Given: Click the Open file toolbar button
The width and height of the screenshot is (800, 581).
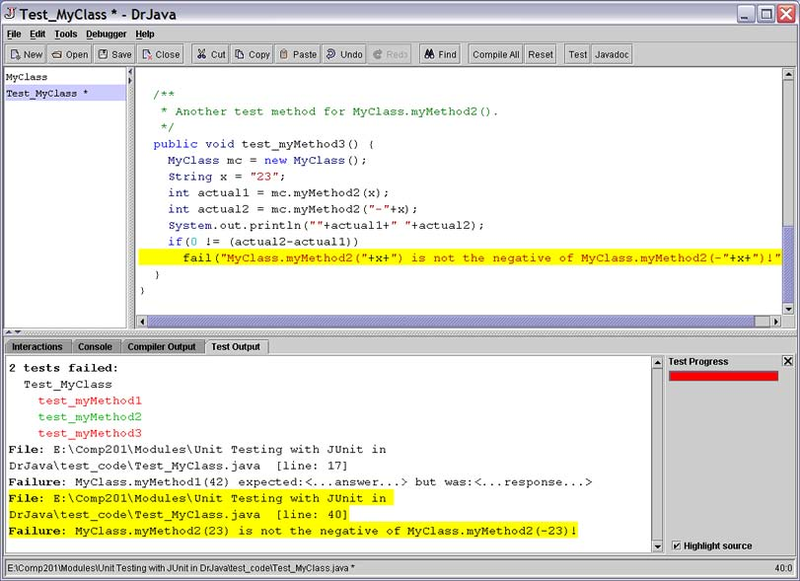Looking at the screenshot, I should point(70,54).
